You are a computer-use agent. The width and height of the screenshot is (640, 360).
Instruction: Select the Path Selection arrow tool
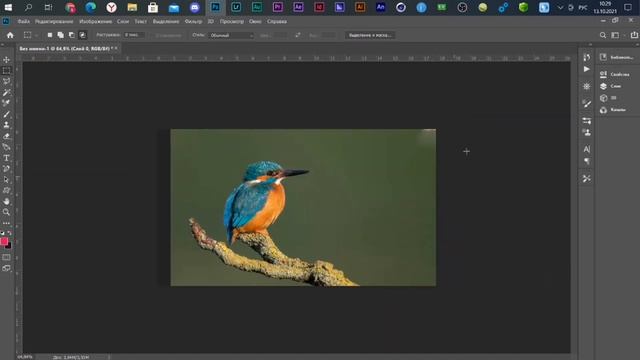tap(6, 180)
